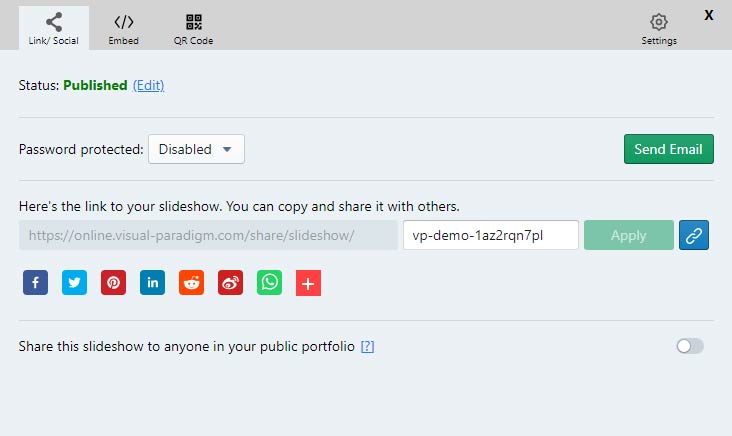732x436 pixels.
Task: Click the Edit link beside Published
Action: pyautogui.click(x=148, y=86)
